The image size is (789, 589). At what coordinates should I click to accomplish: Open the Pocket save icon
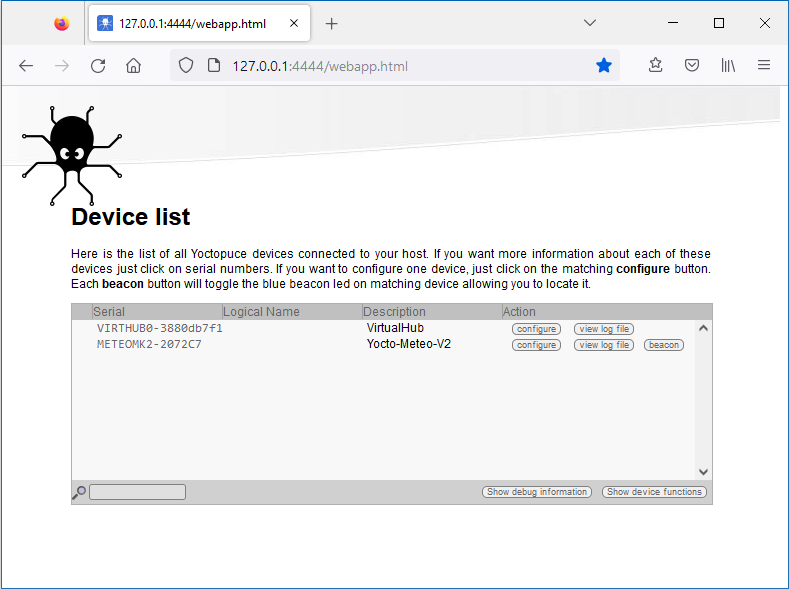[692, 66]
